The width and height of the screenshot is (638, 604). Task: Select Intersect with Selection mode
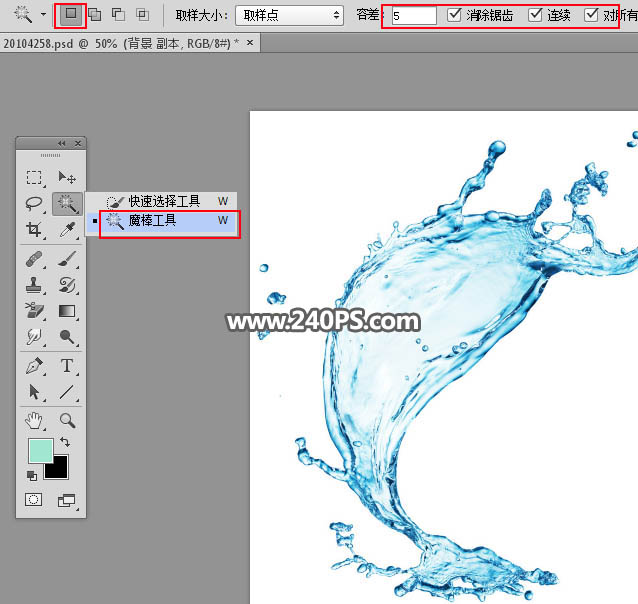pos(142,15)
